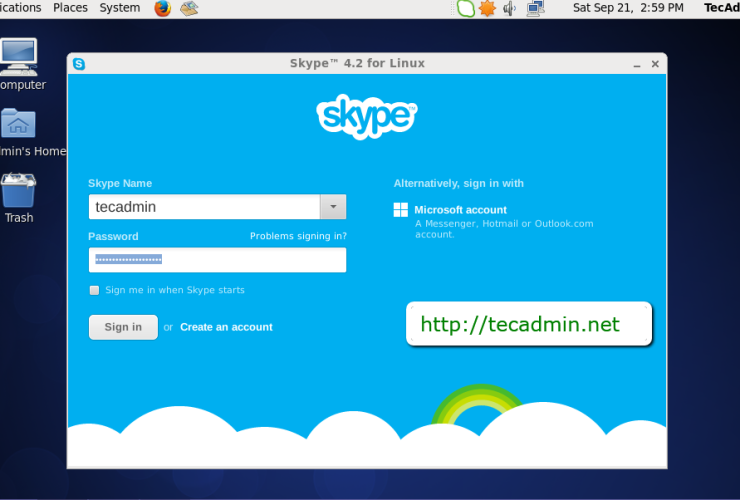Click the Microsoft account sign-in link

[x=460, y=210]
